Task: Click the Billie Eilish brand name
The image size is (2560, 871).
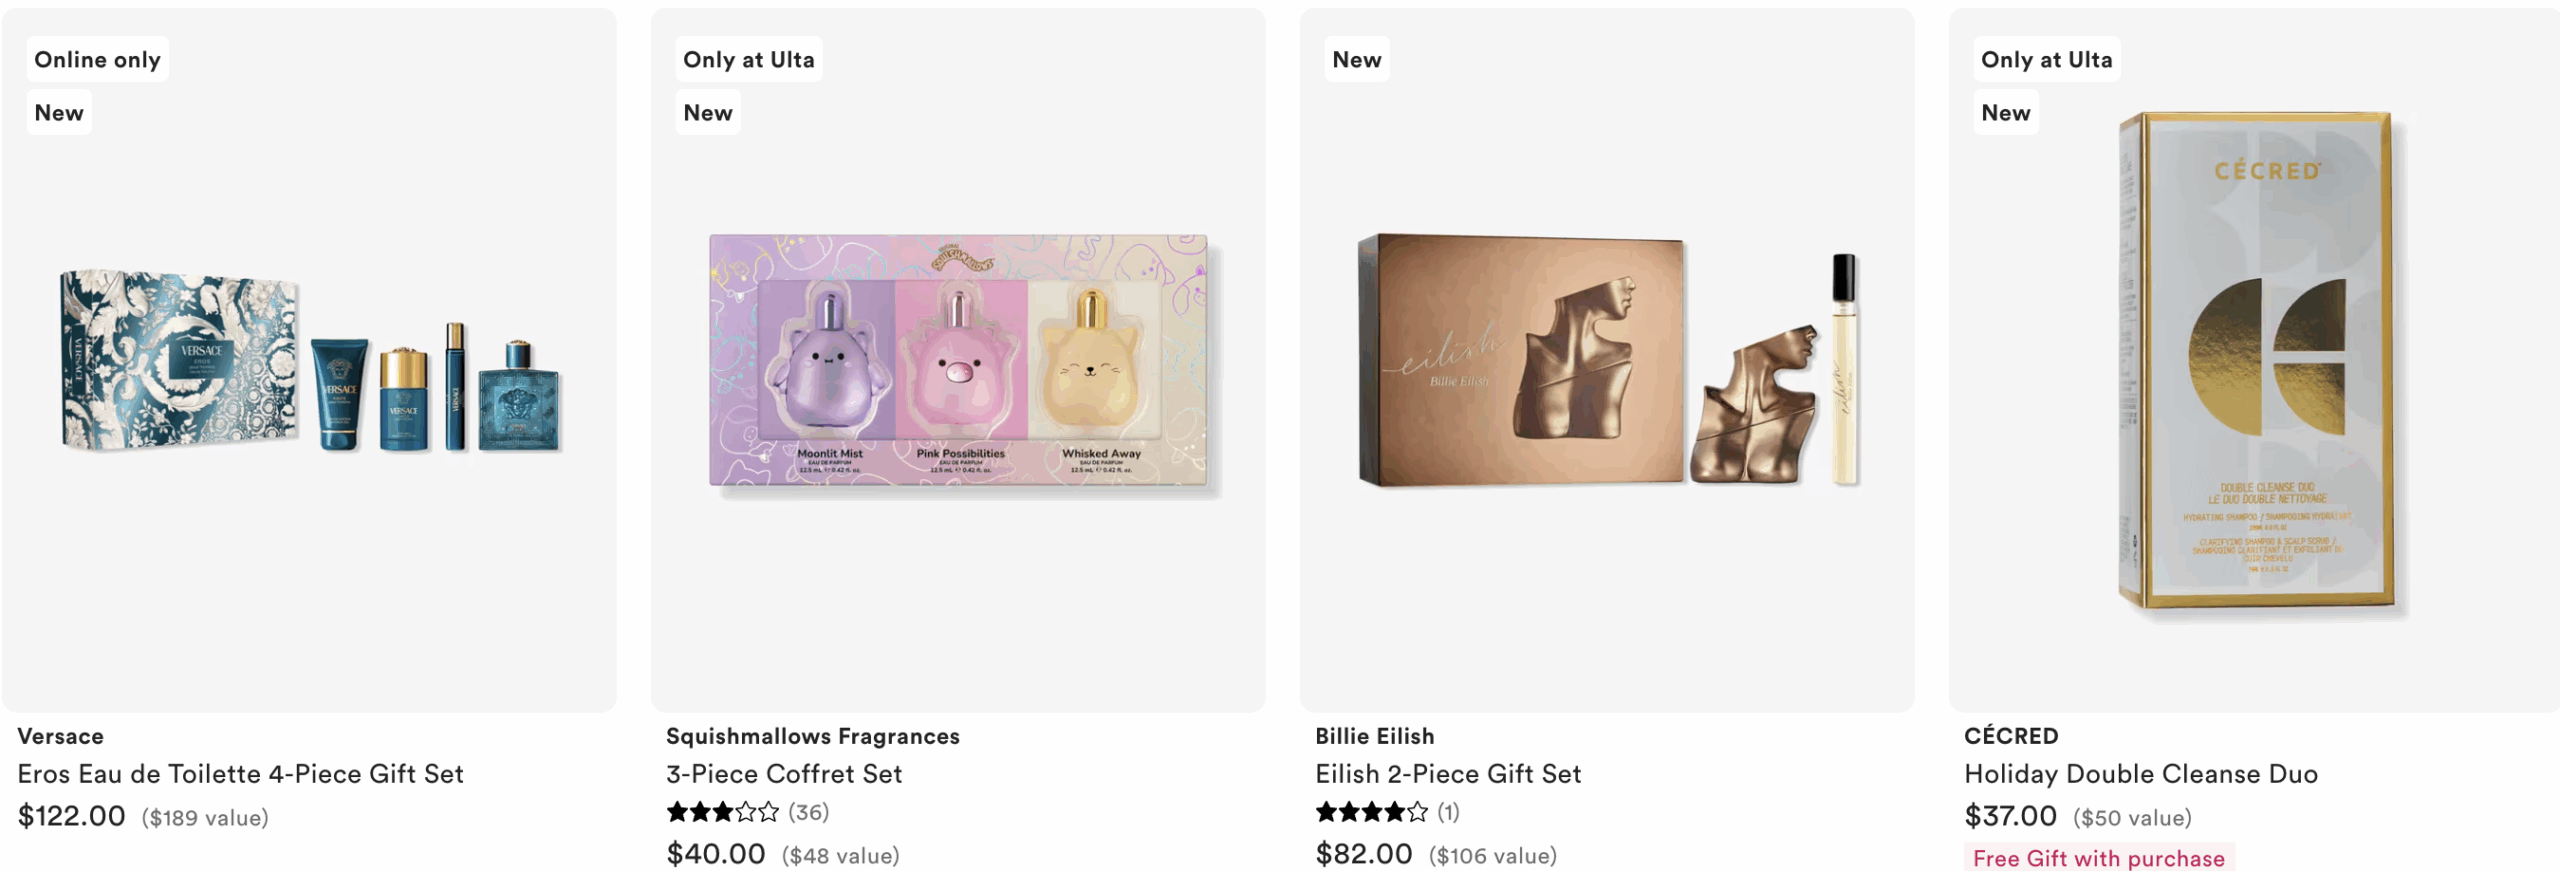Action: (x=1374, y=736)
